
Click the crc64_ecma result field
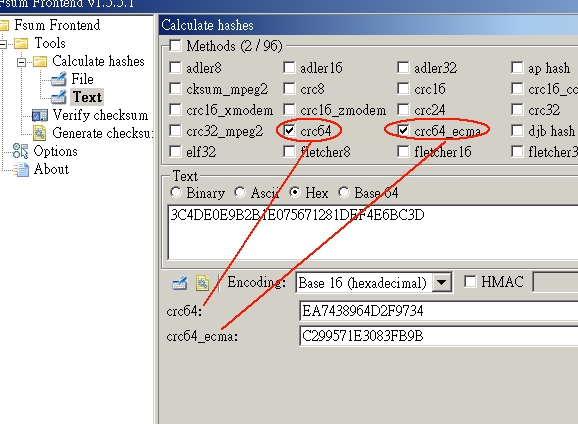pos(439,336)
